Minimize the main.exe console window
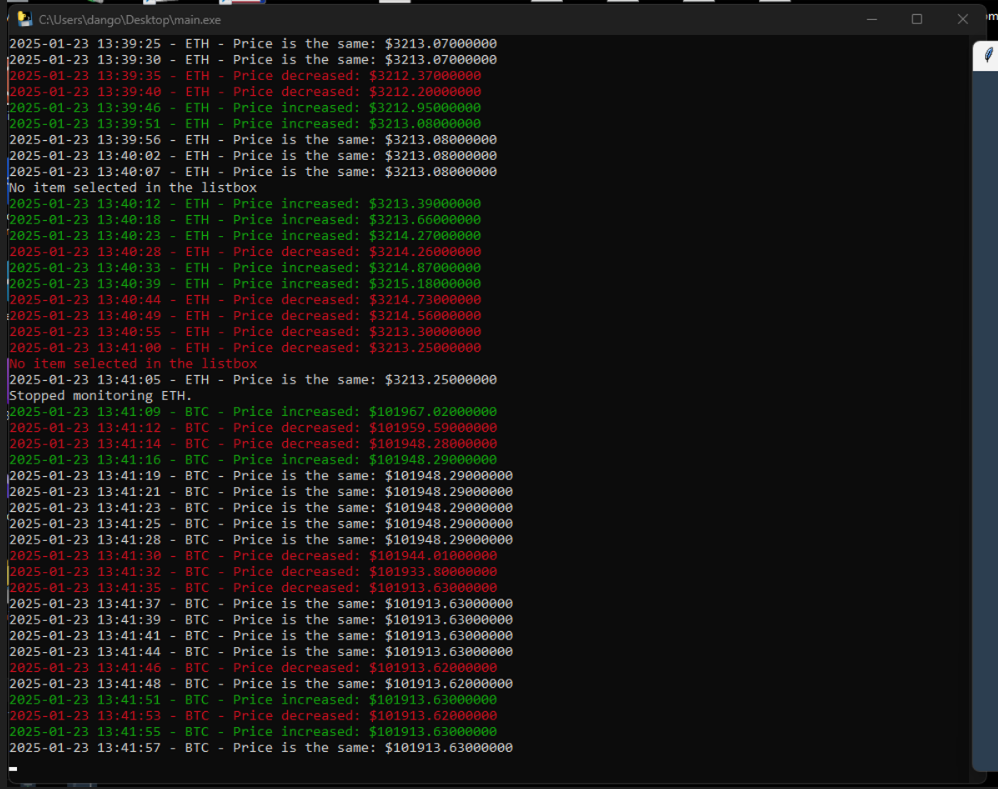The image size is (998, 789). click(872, 20)
